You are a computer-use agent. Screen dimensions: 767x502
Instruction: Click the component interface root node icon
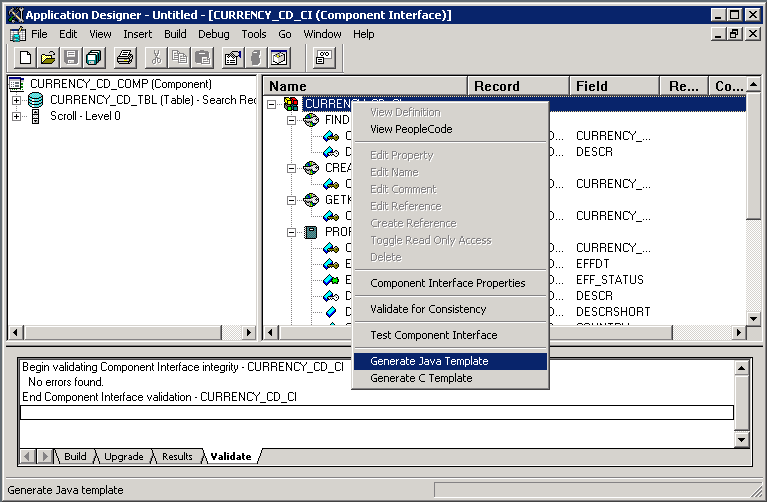tap(291, 104)
